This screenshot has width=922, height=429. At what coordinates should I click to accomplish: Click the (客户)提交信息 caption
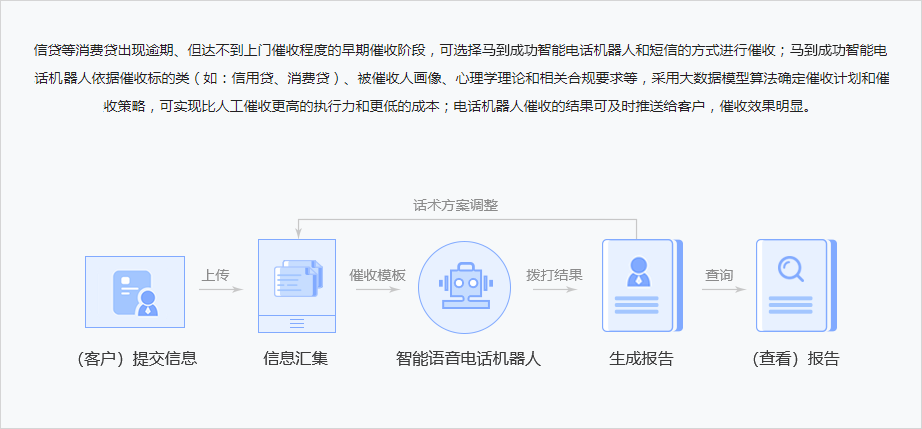[136, 359]
